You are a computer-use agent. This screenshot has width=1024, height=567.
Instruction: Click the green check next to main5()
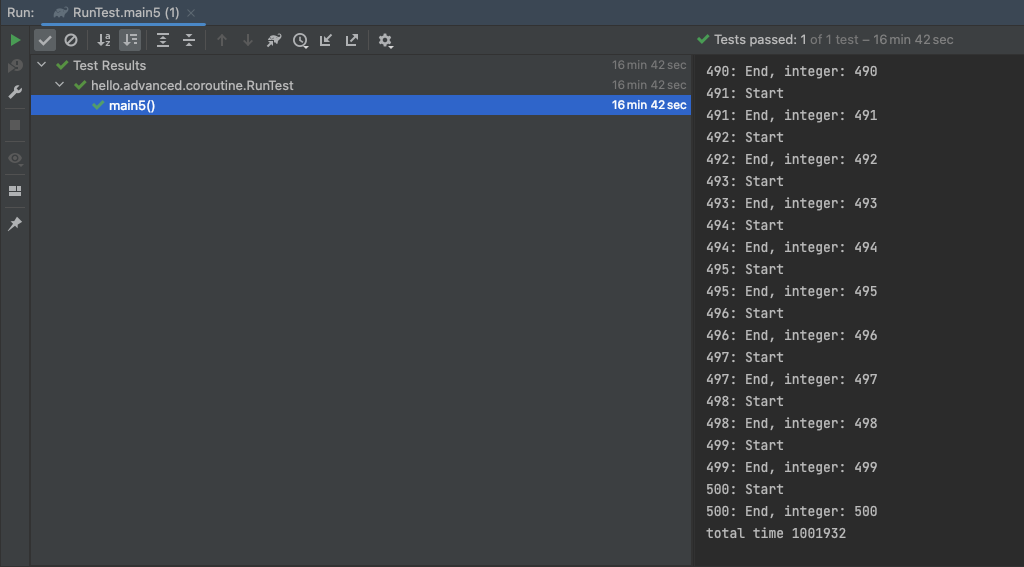tap(98, 105)
